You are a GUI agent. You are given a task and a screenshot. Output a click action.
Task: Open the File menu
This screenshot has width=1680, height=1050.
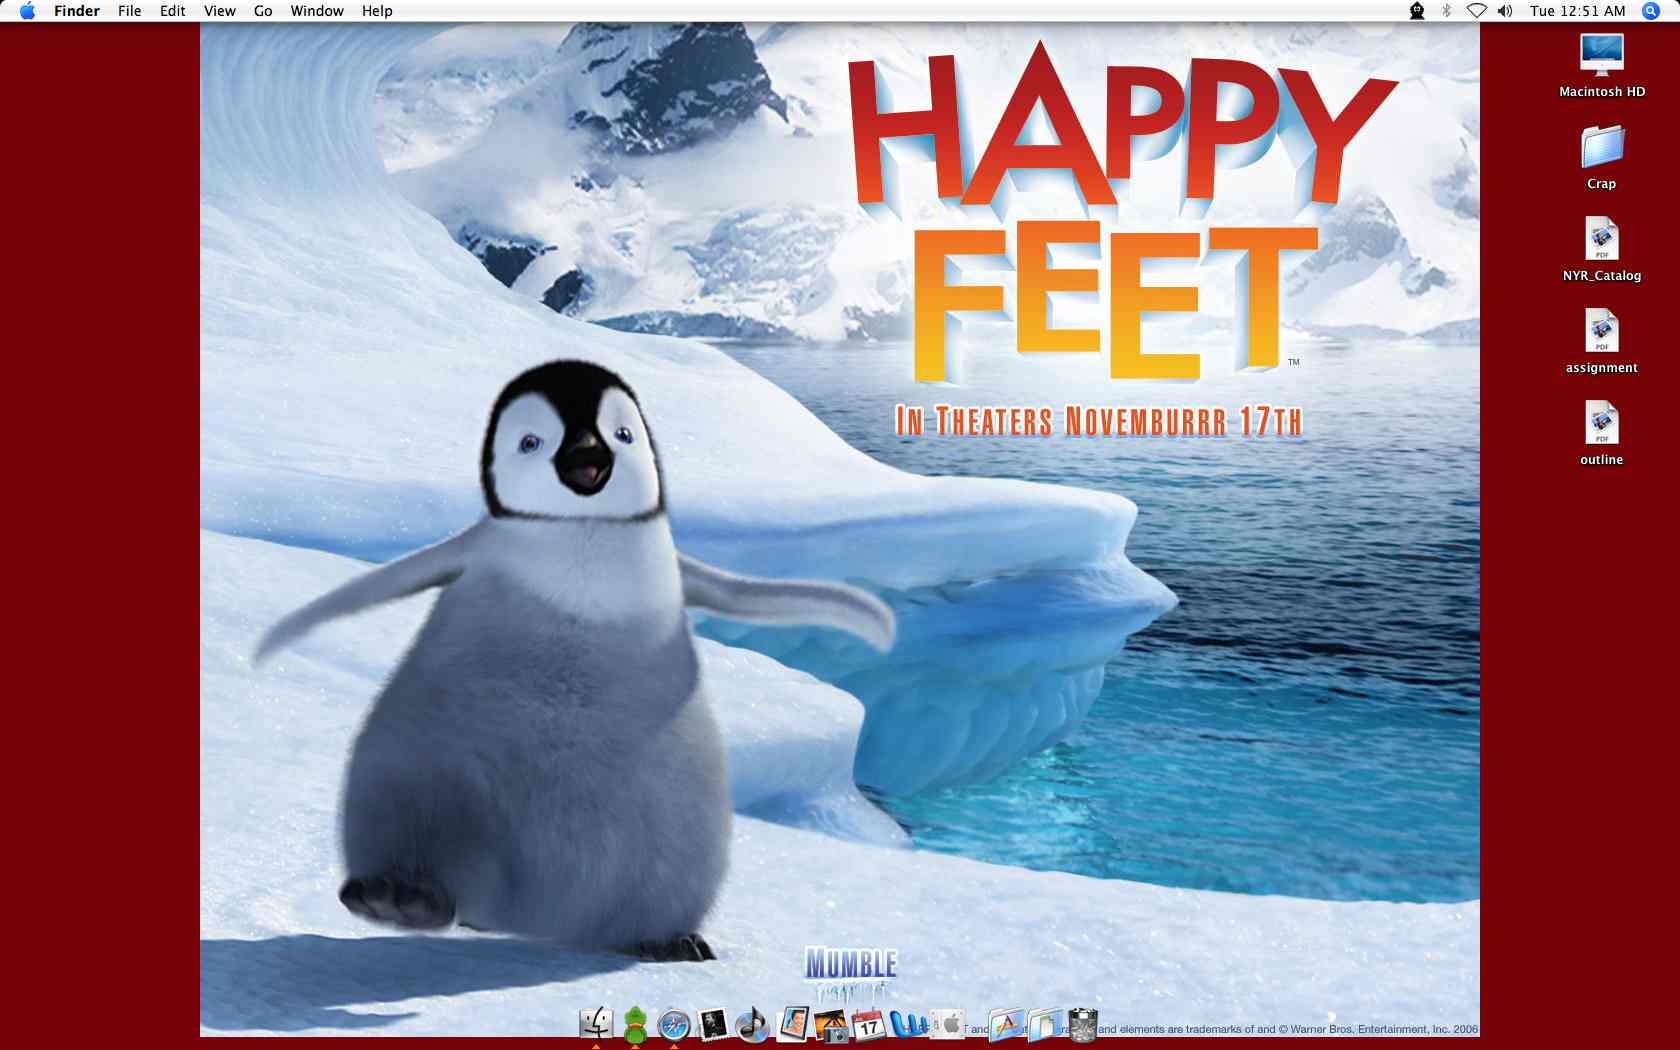coord(130,11)
